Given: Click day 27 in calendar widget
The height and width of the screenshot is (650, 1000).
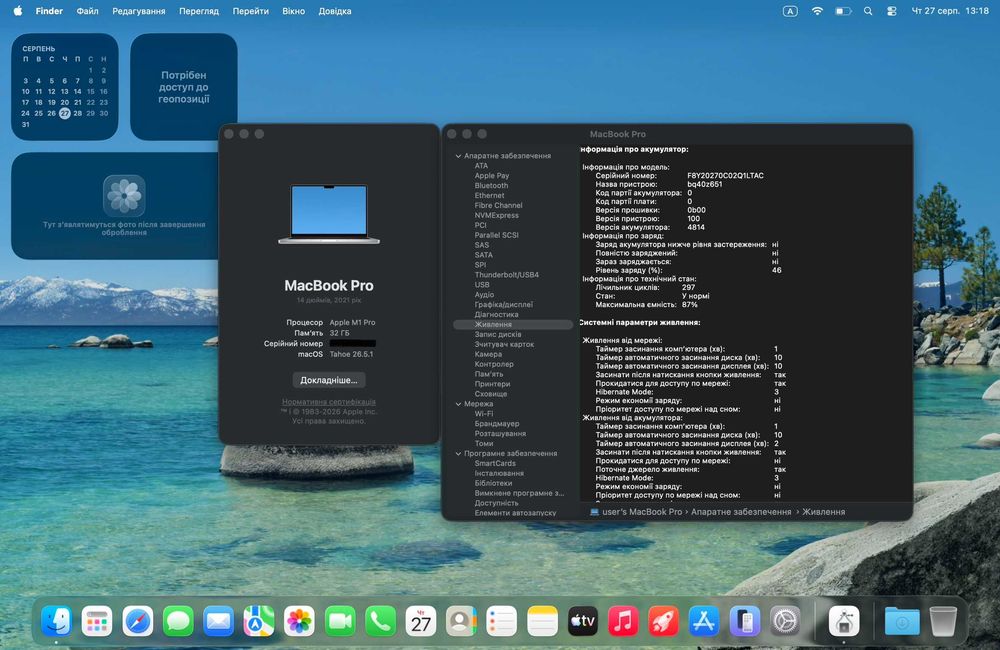Looking at the screenshot, I should [64, 114].
